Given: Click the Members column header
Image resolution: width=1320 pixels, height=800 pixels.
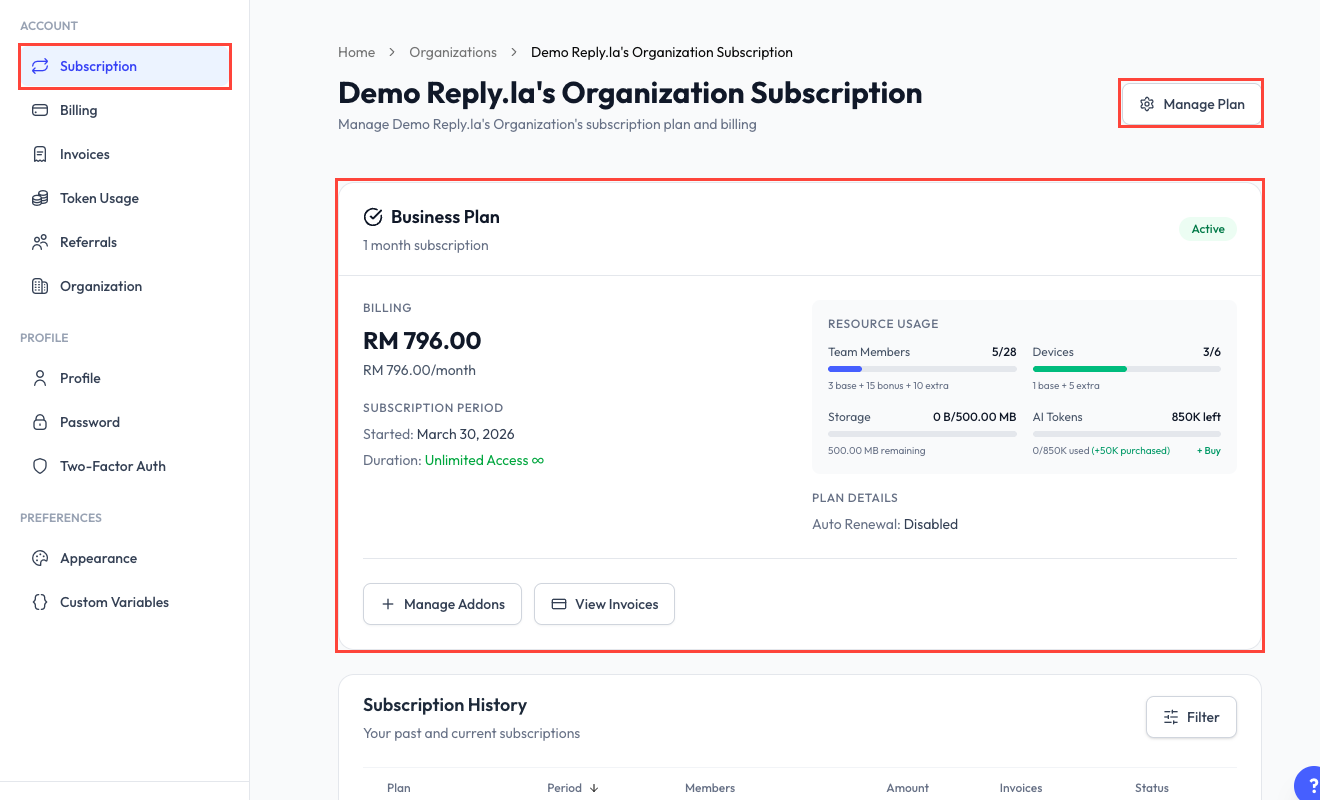Looking at the screenshot, I should 710,788.
